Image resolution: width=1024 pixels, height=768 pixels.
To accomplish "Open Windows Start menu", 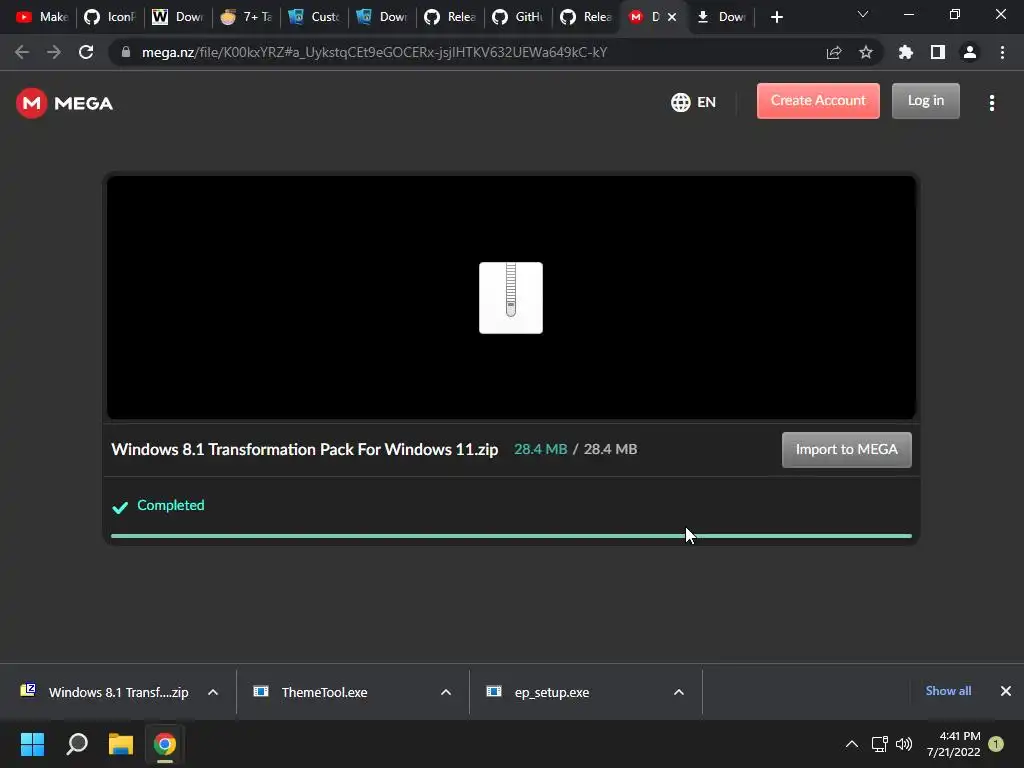I will click(x=32, y=744).
